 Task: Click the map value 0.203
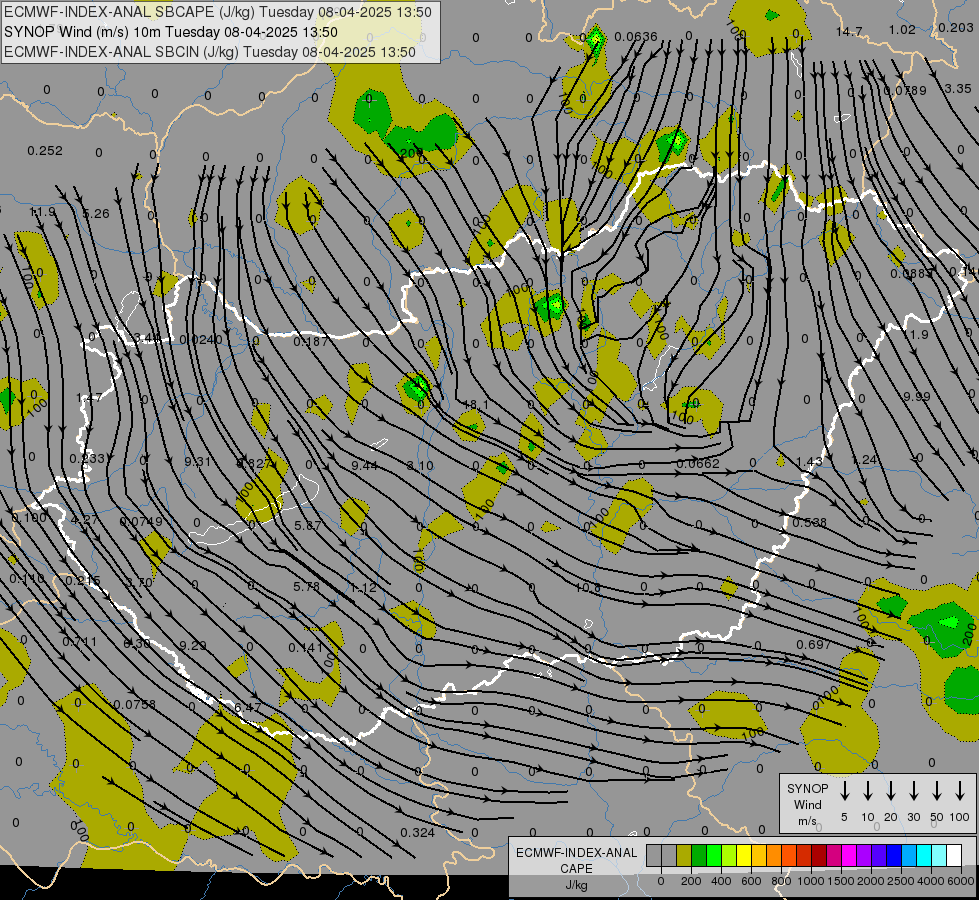(955, 27)
